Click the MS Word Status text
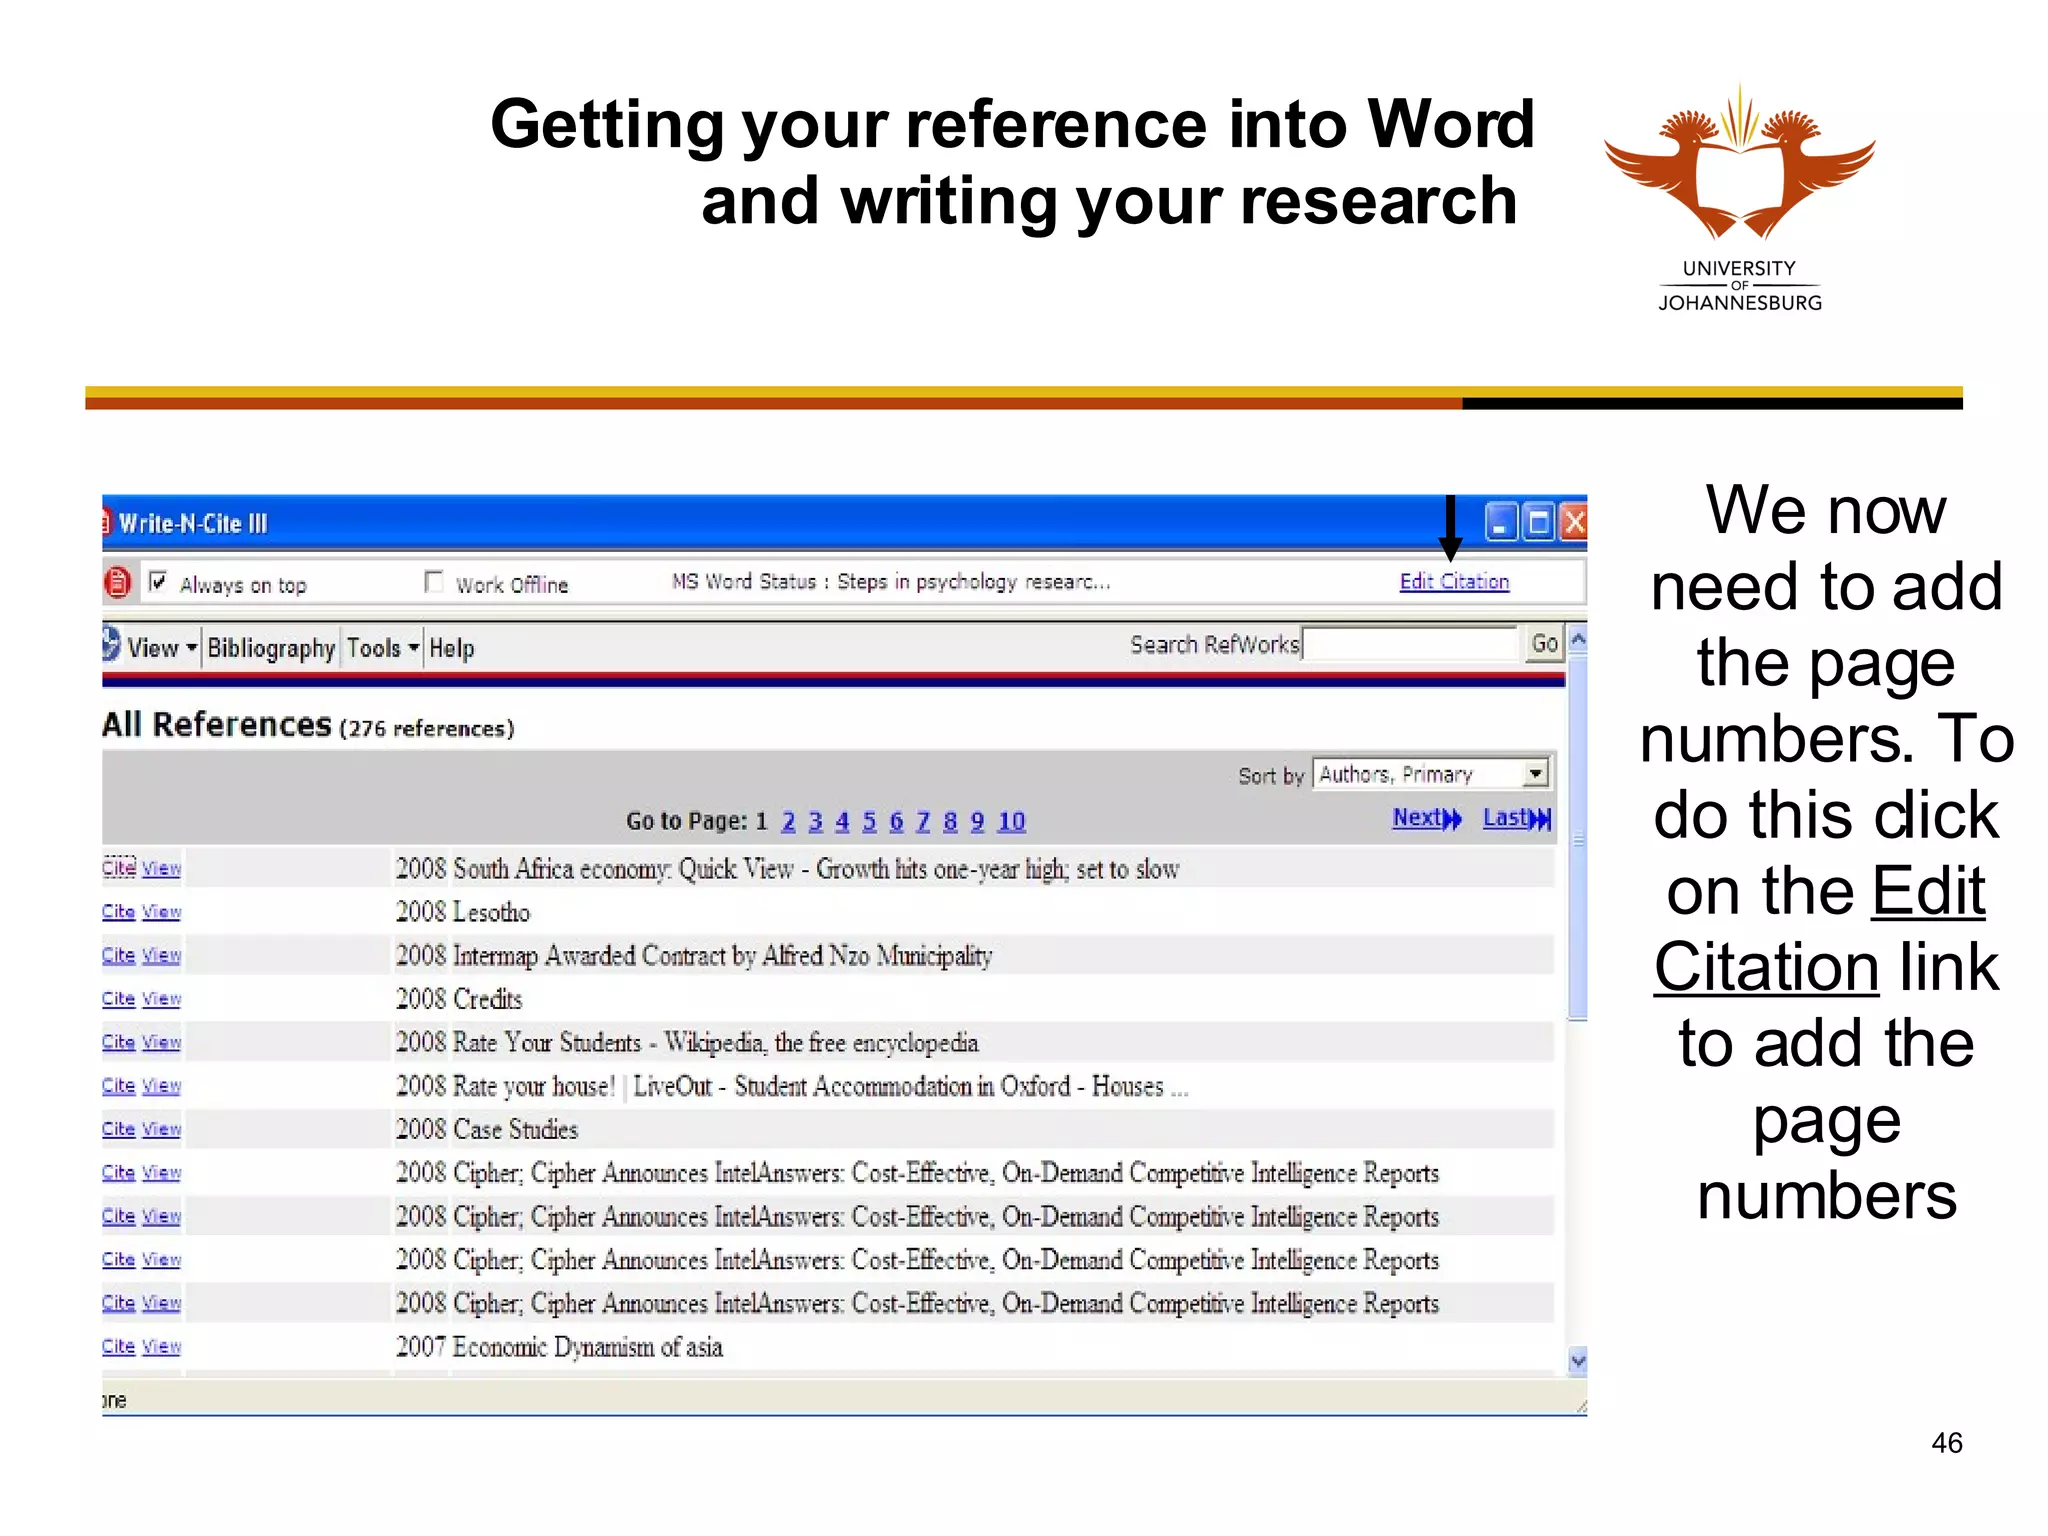Image resolution: width=2048 pixels, height=1536 pixels. click(x=891, y=582)
